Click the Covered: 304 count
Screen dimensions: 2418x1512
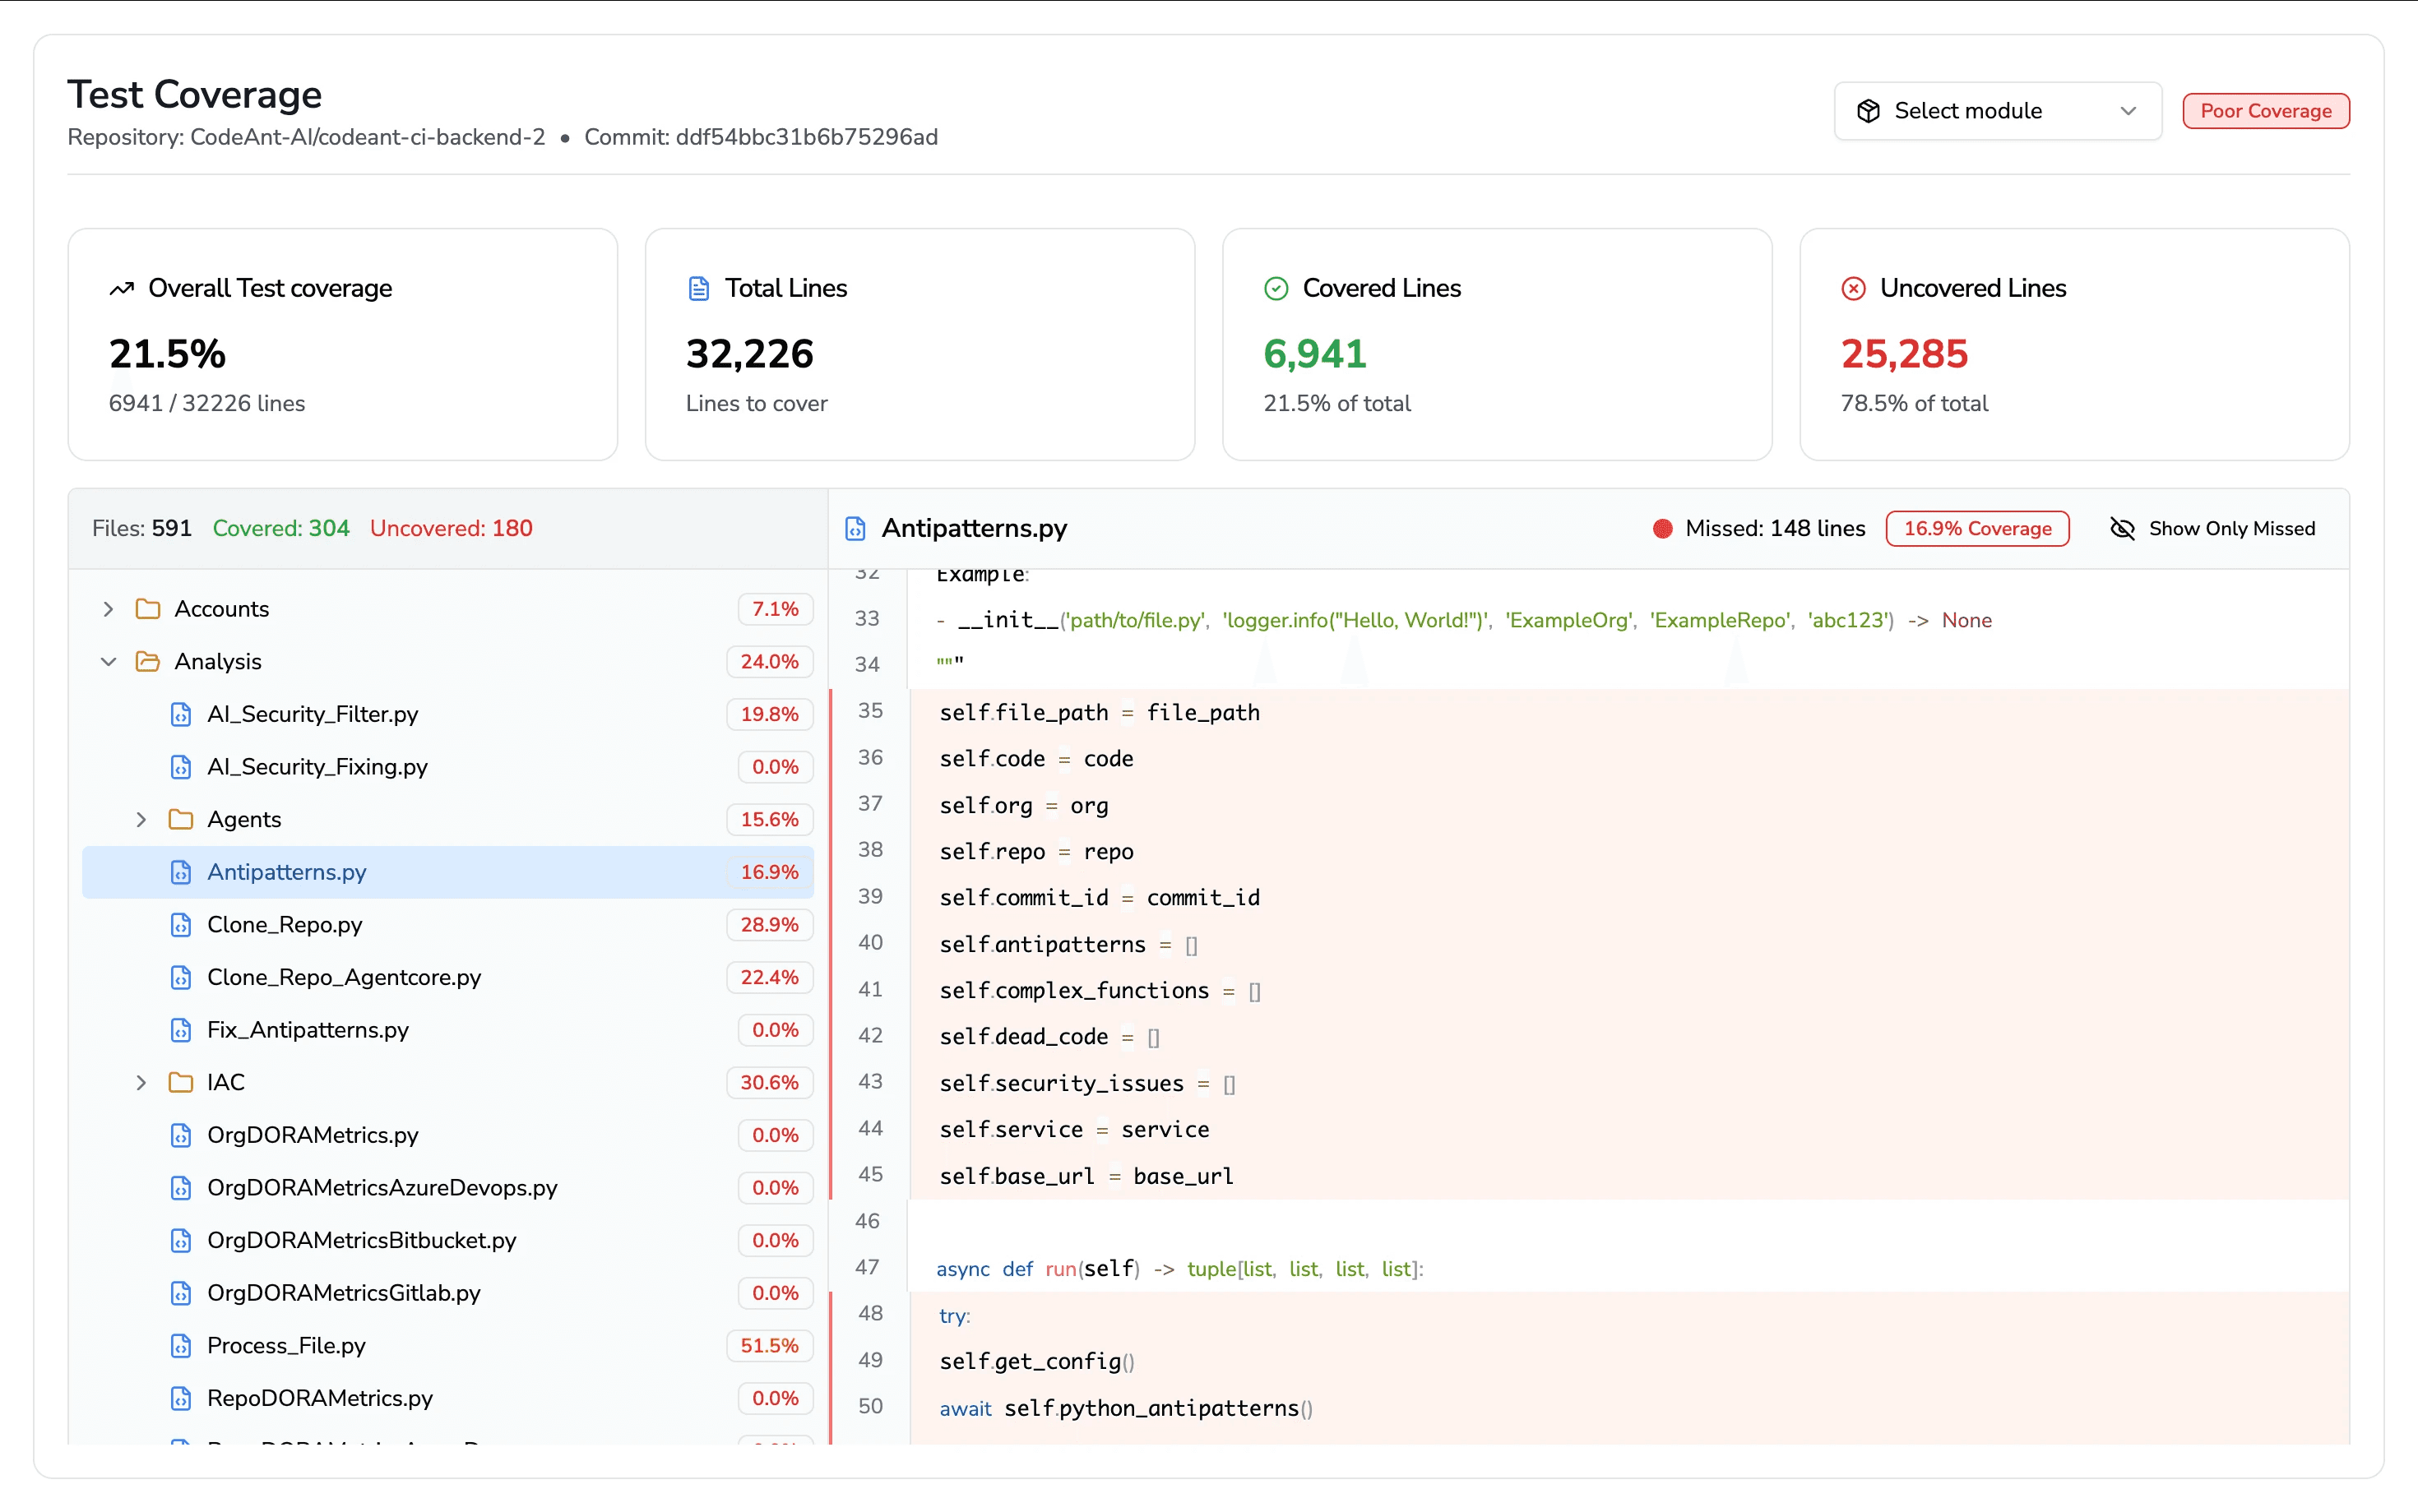[x=281, y=528]
